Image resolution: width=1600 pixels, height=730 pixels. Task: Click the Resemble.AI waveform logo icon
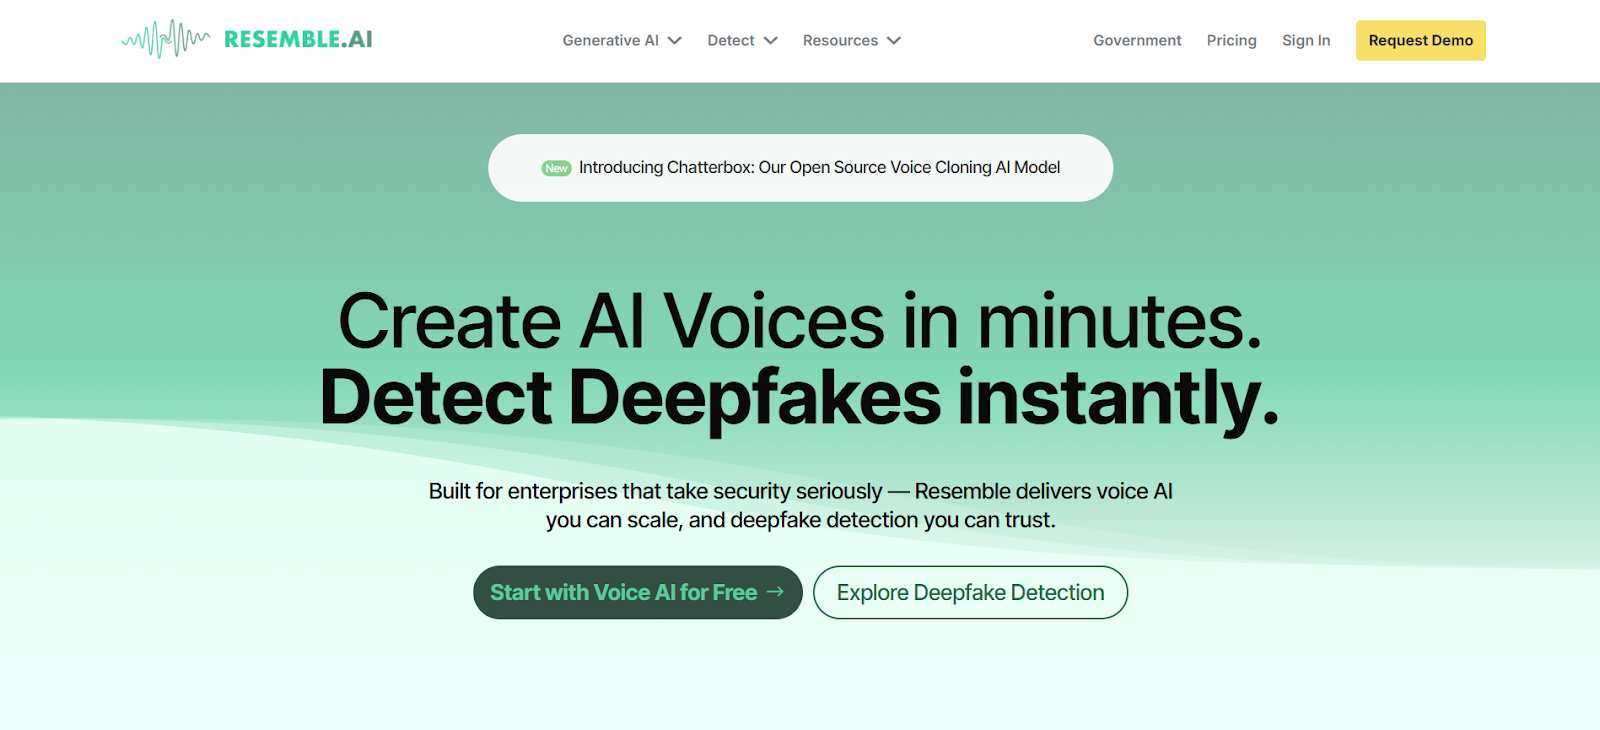pos(166,39)
